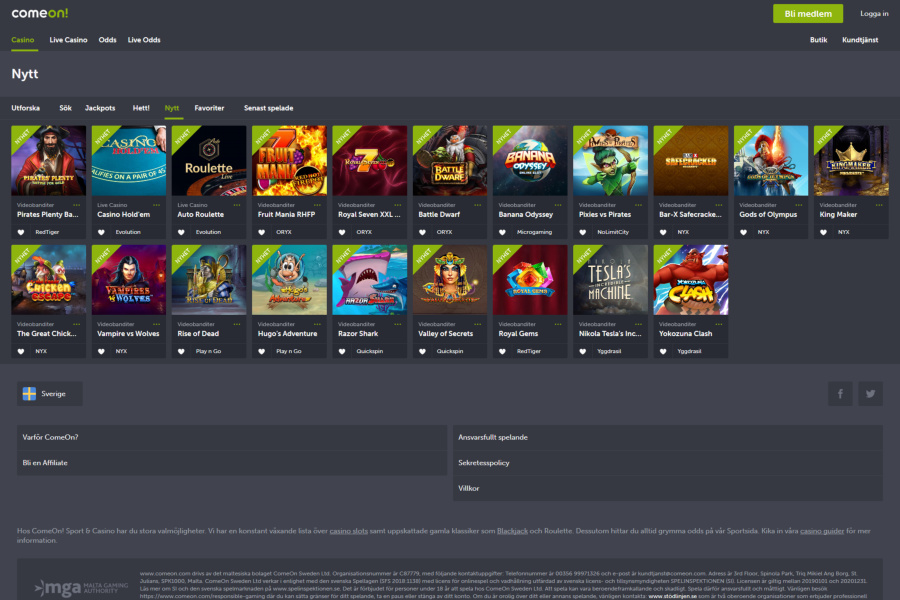This screenshot has width=900, height=600.
Task: Open the ComeOn Facebook page icon
Action: coord(840,394)
